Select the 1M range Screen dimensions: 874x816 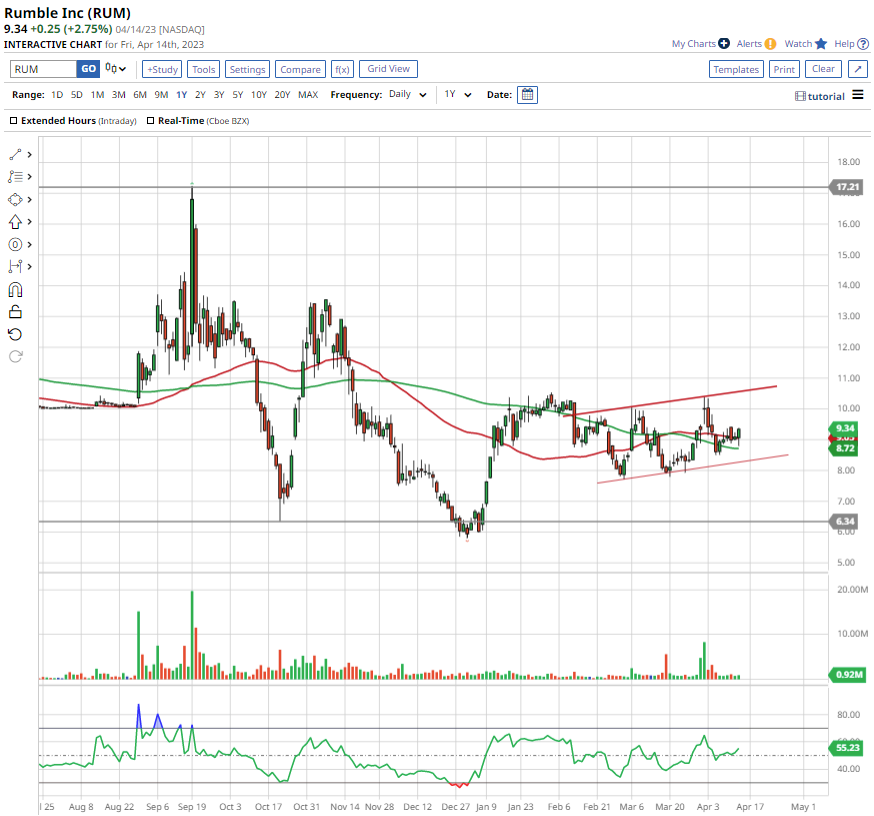click(x=98, y=95)
